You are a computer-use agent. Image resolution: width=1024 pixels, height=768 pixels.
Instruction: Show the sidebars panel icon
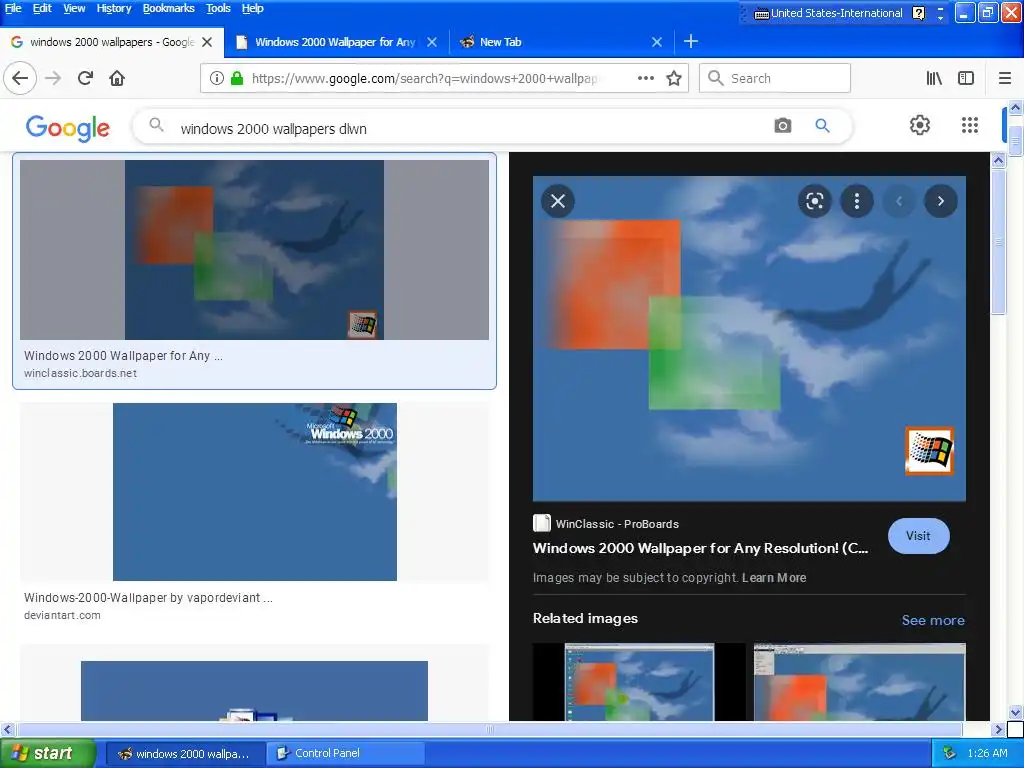click(x=965, y=78)
